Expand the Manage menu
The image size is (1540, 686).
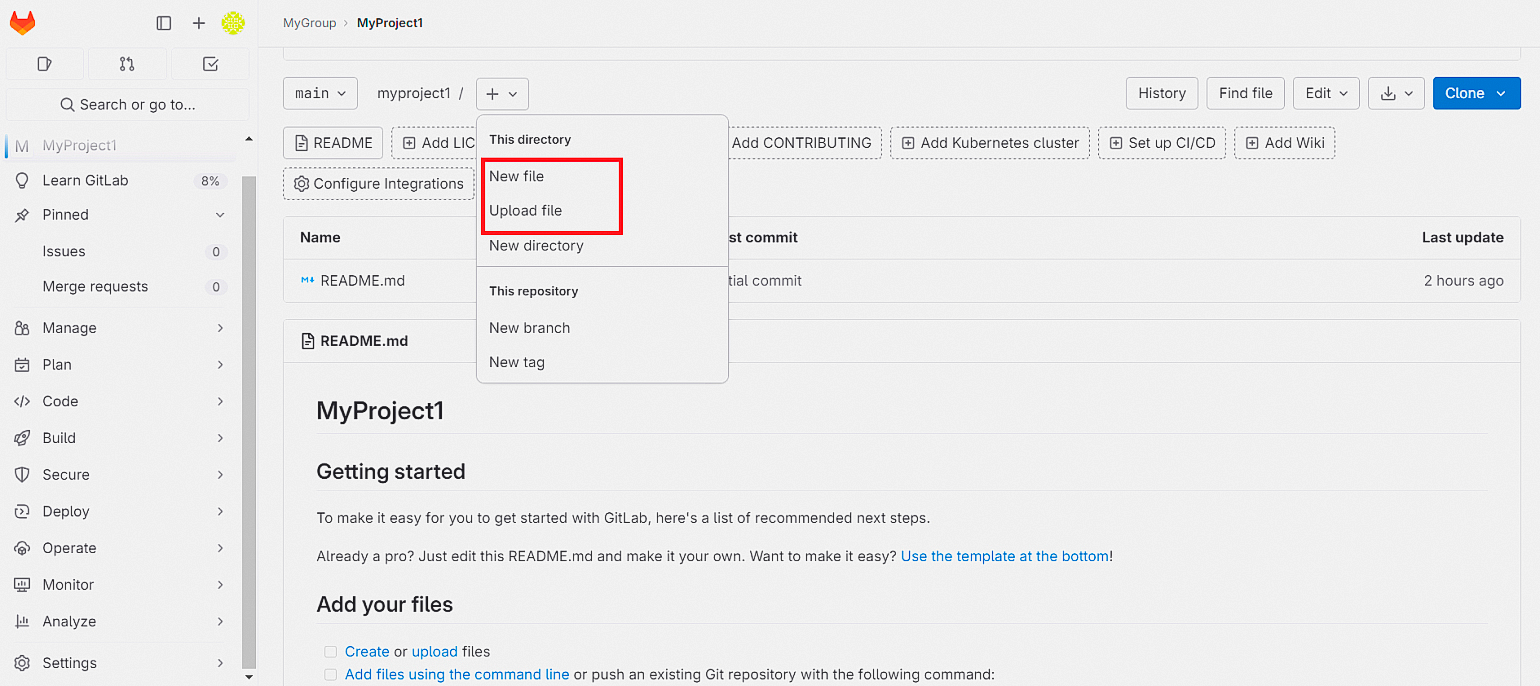click(x=120, y=328)
